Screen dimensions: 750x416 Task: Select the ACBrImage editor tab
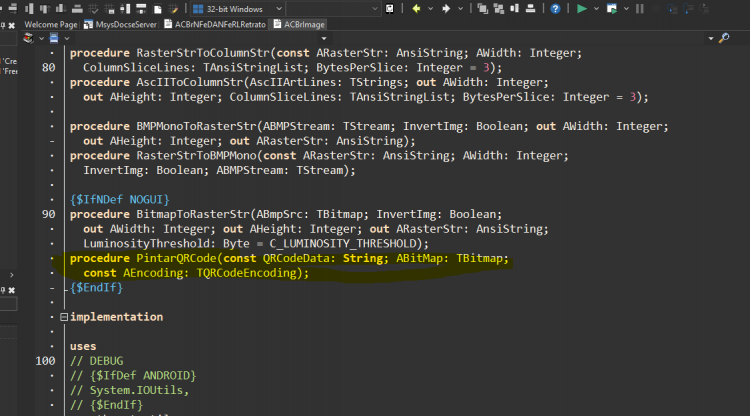(x=299, y=24)
